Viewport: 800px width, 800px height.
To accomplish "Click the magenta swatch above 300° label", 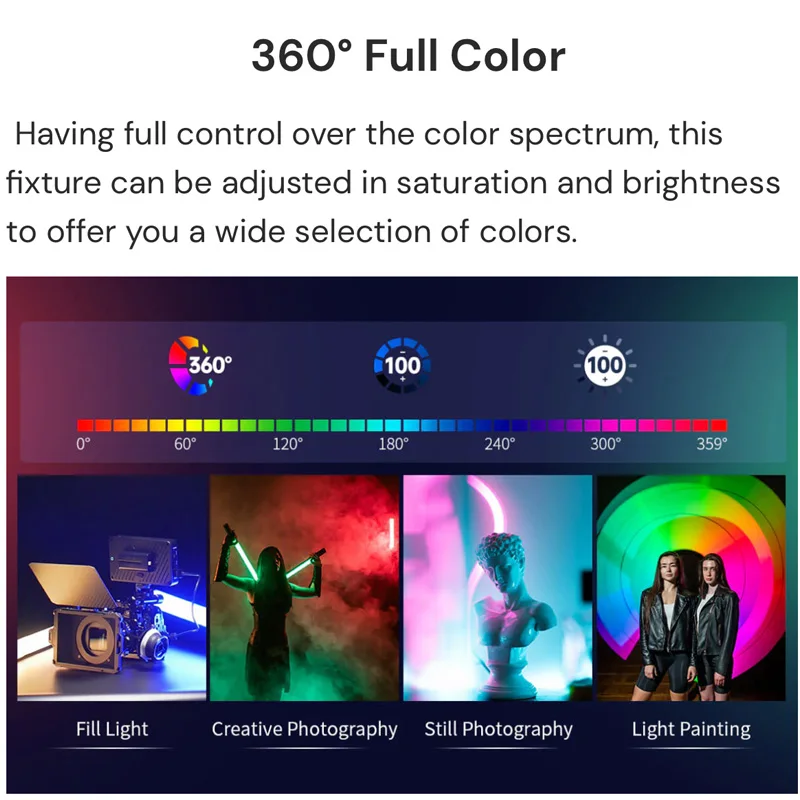I will point(610,425).
